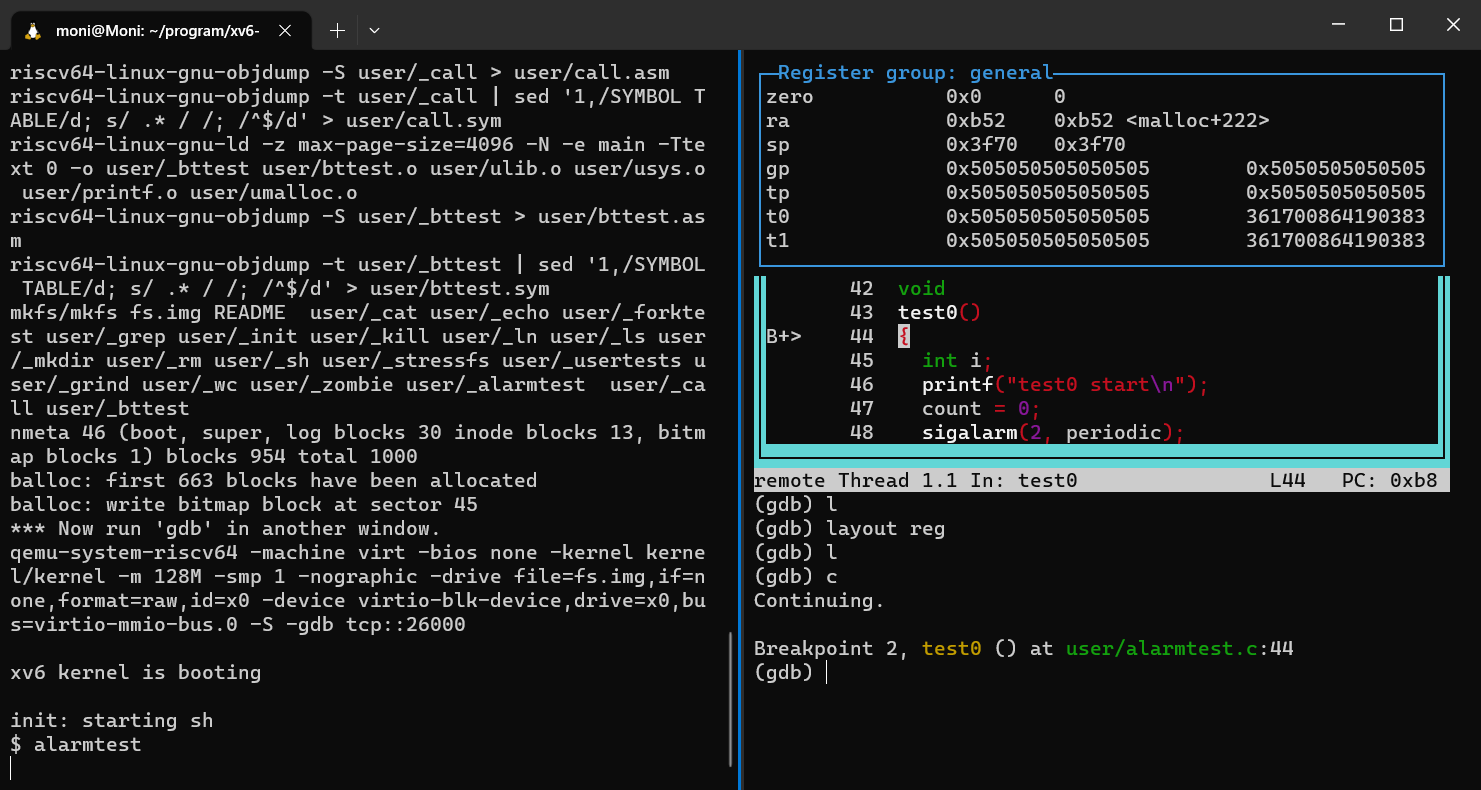Image resolution: width=1481 pixels, height=790 pixels.
Task: Click 'user/alarmtest.c' in breakpoint message
Action: (x=1162, y=649)
